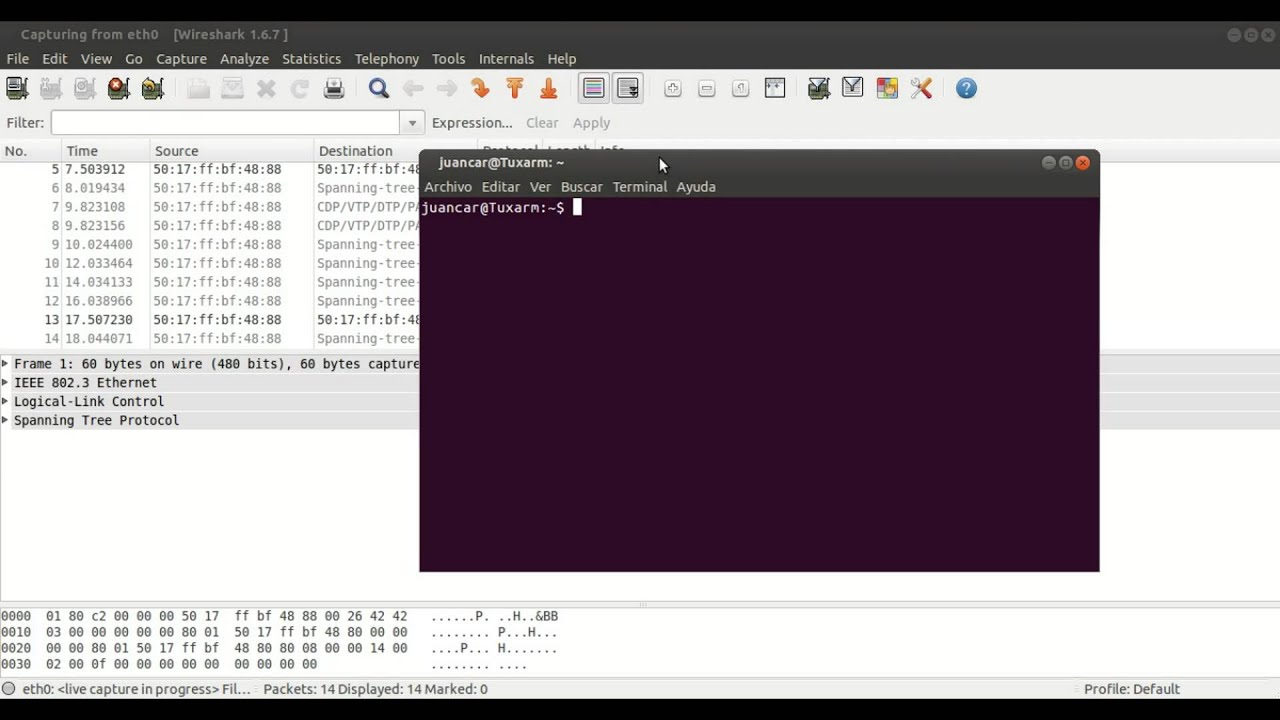Go back in packet history
Viewport: 1280px width, 720px height.
413,89
